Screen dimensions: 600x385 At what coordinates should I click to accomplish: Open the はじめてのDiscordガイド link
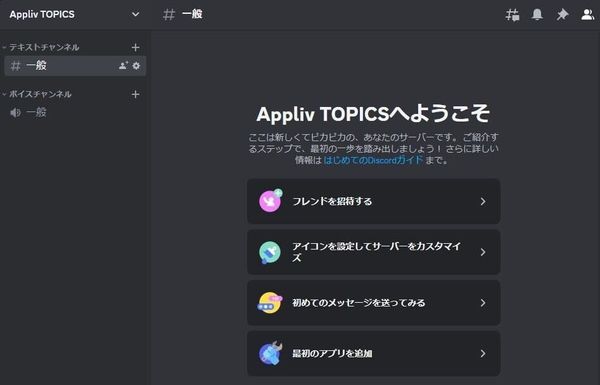coord(373,160)
